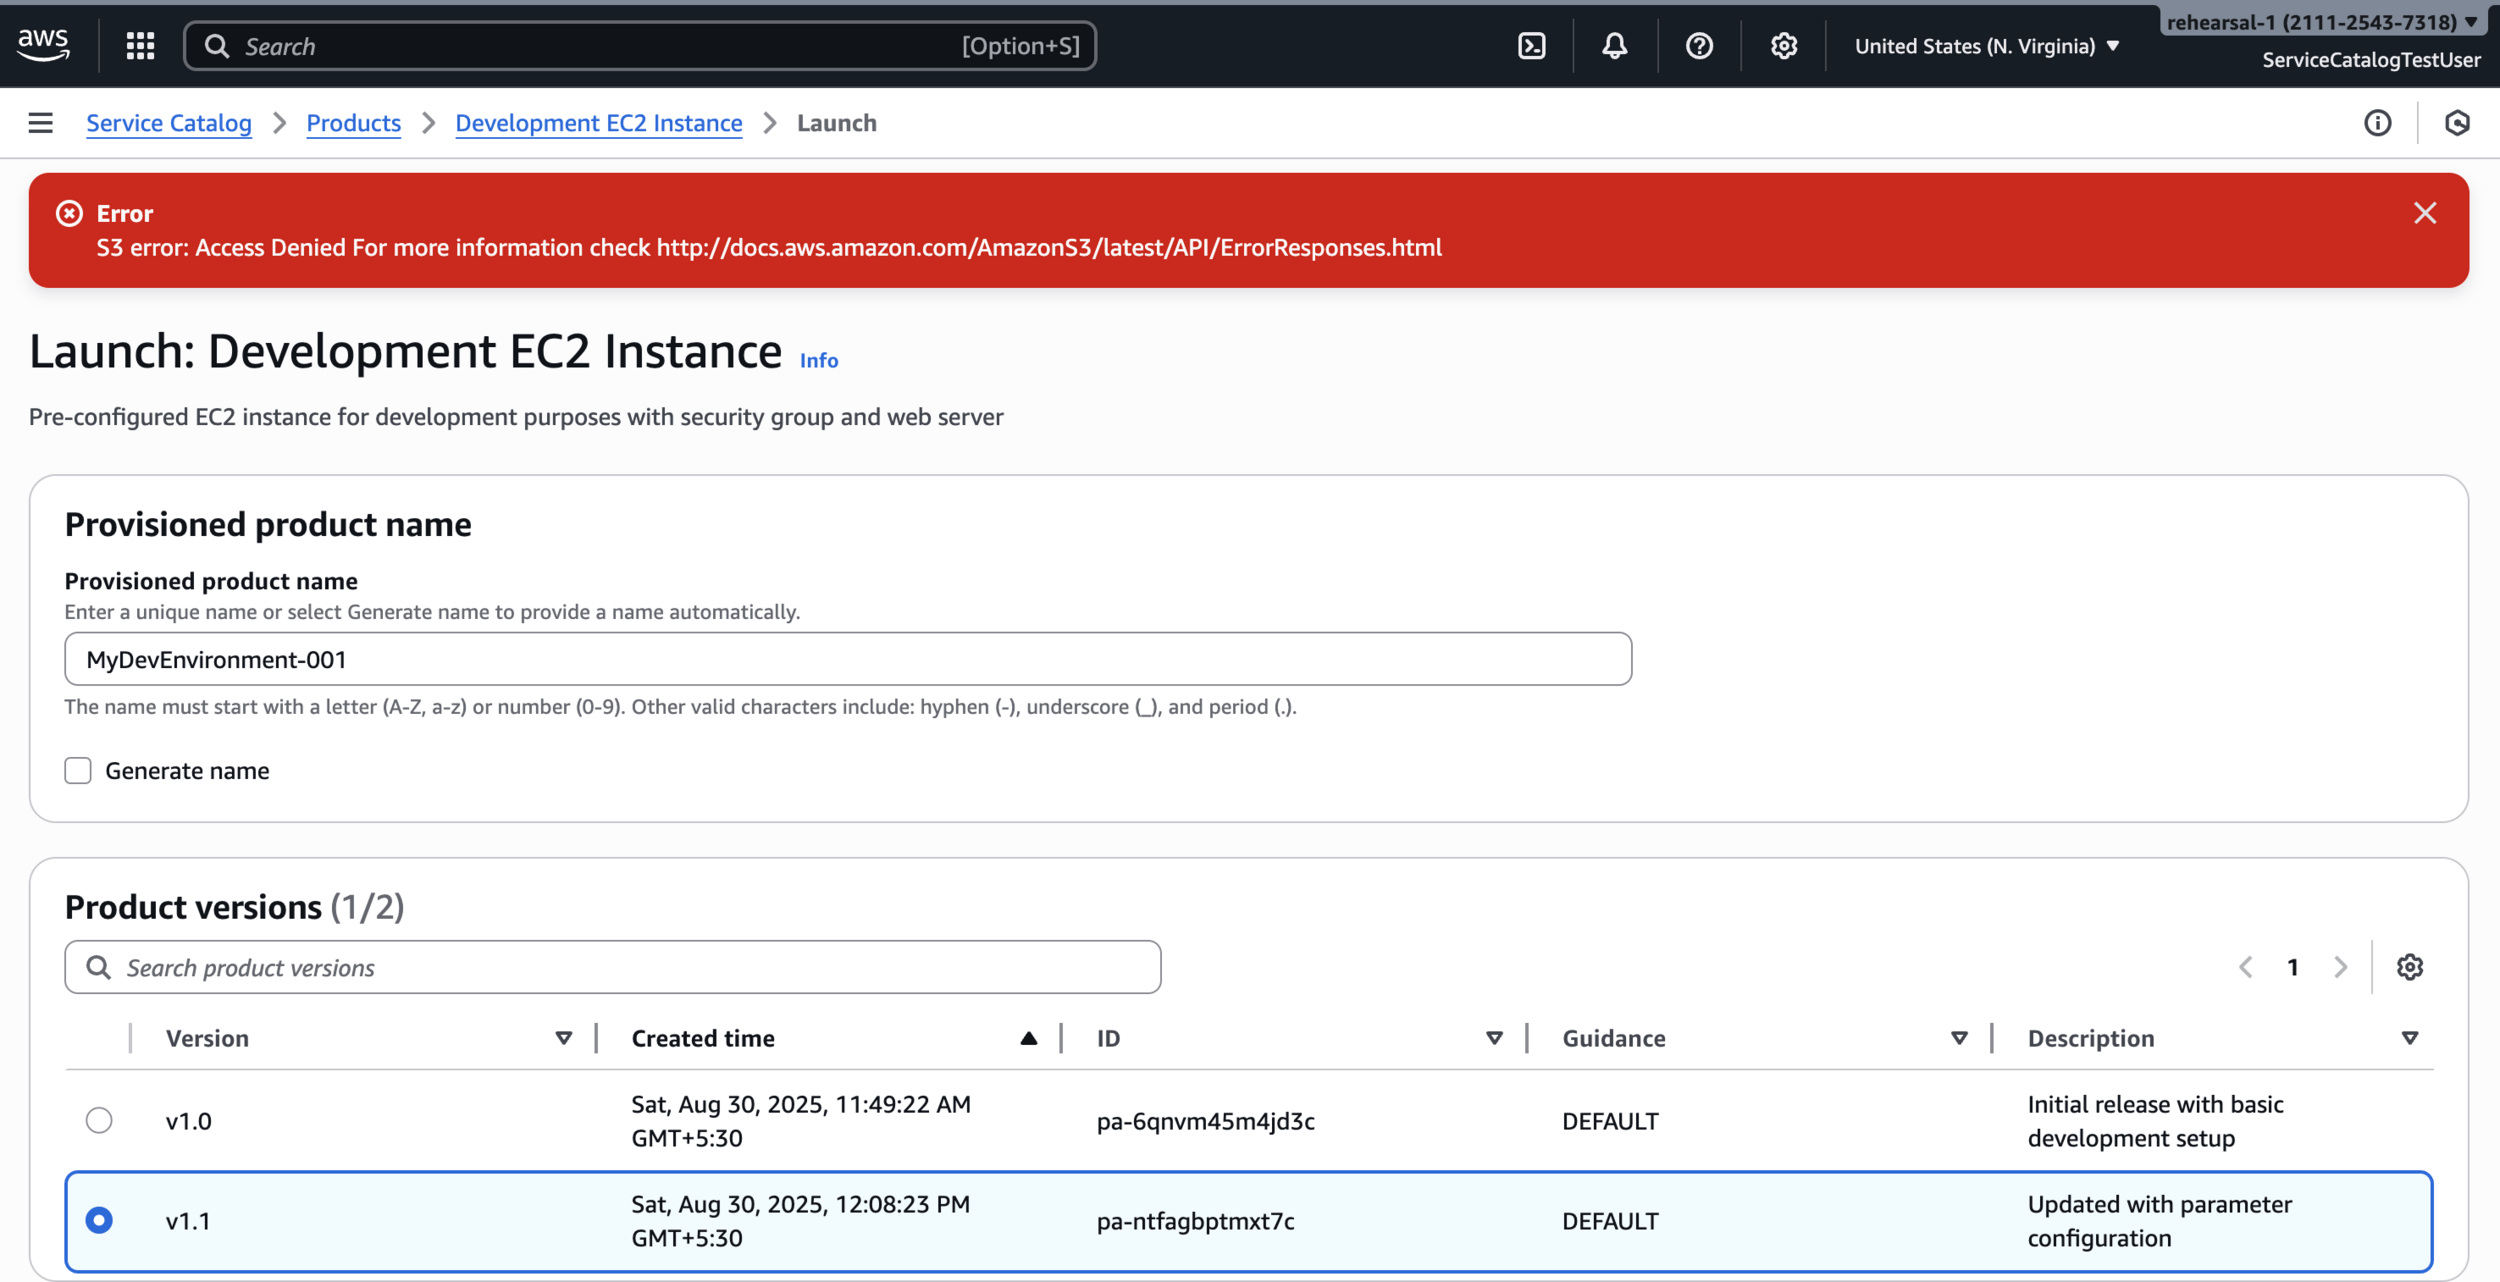Image resolution: width=2500 pixels, height=1282 pixels.
Task: Open the AWS services grid menu
Action: [x=140, y=46]
